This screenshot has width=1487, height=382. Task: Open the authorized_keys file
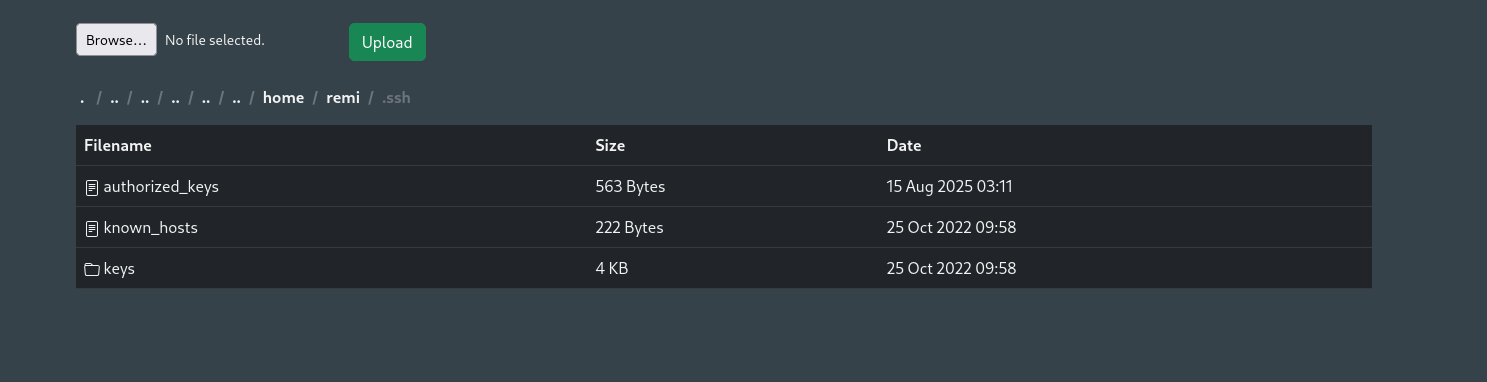coord(161,186)
